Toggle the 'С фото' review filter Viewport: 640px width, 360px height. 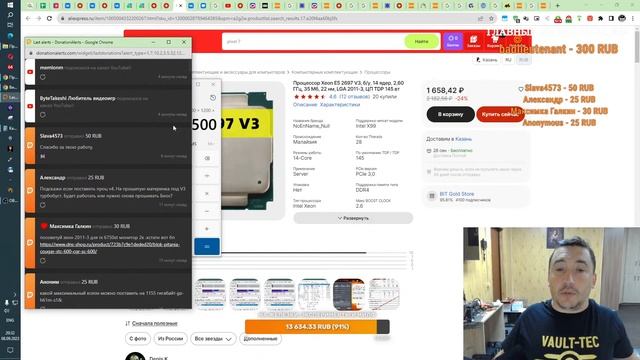[x=138, y=339]
